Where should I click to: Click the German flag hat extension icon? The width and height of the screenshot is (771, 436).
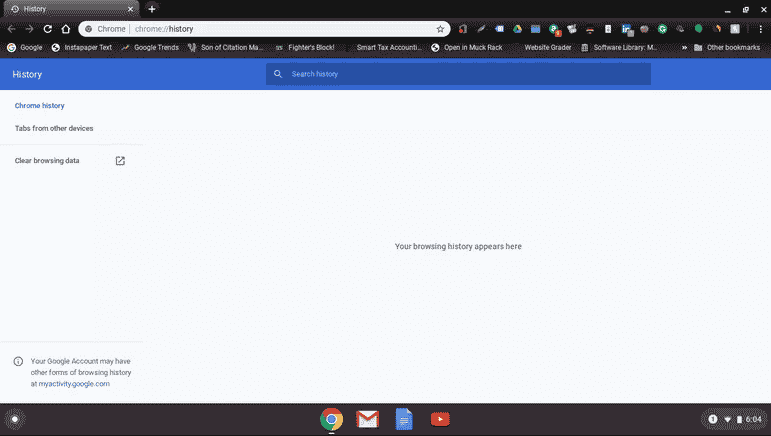pos(590,29)
